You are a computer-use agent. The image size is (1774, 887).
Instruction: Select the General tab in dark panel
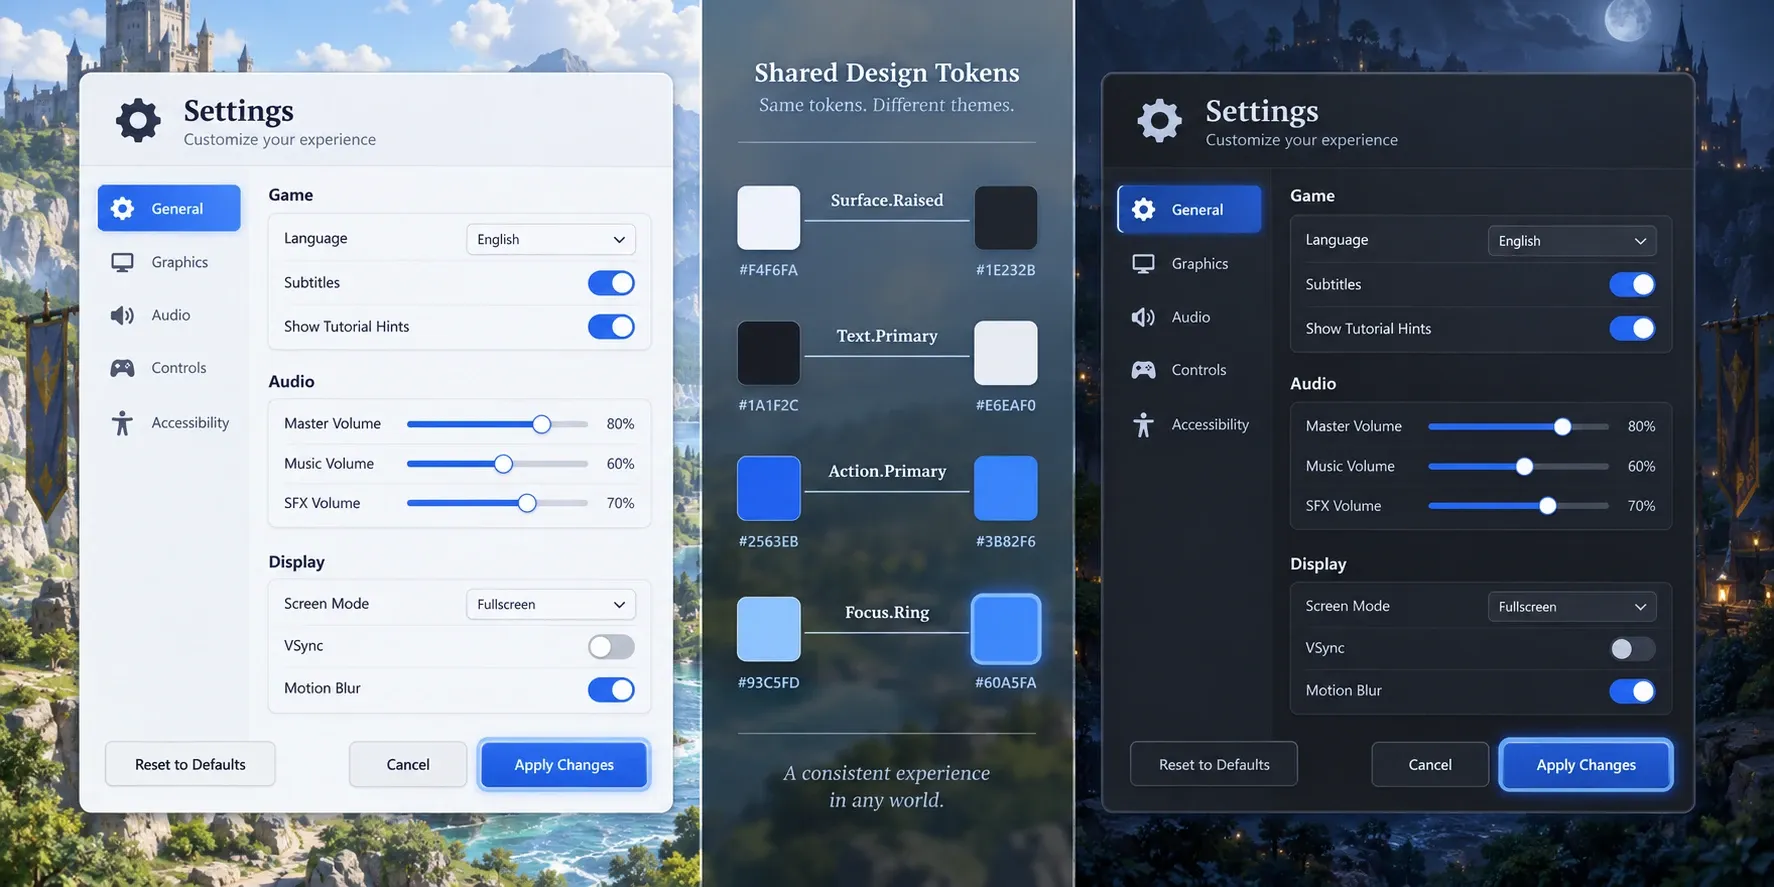1189,209
